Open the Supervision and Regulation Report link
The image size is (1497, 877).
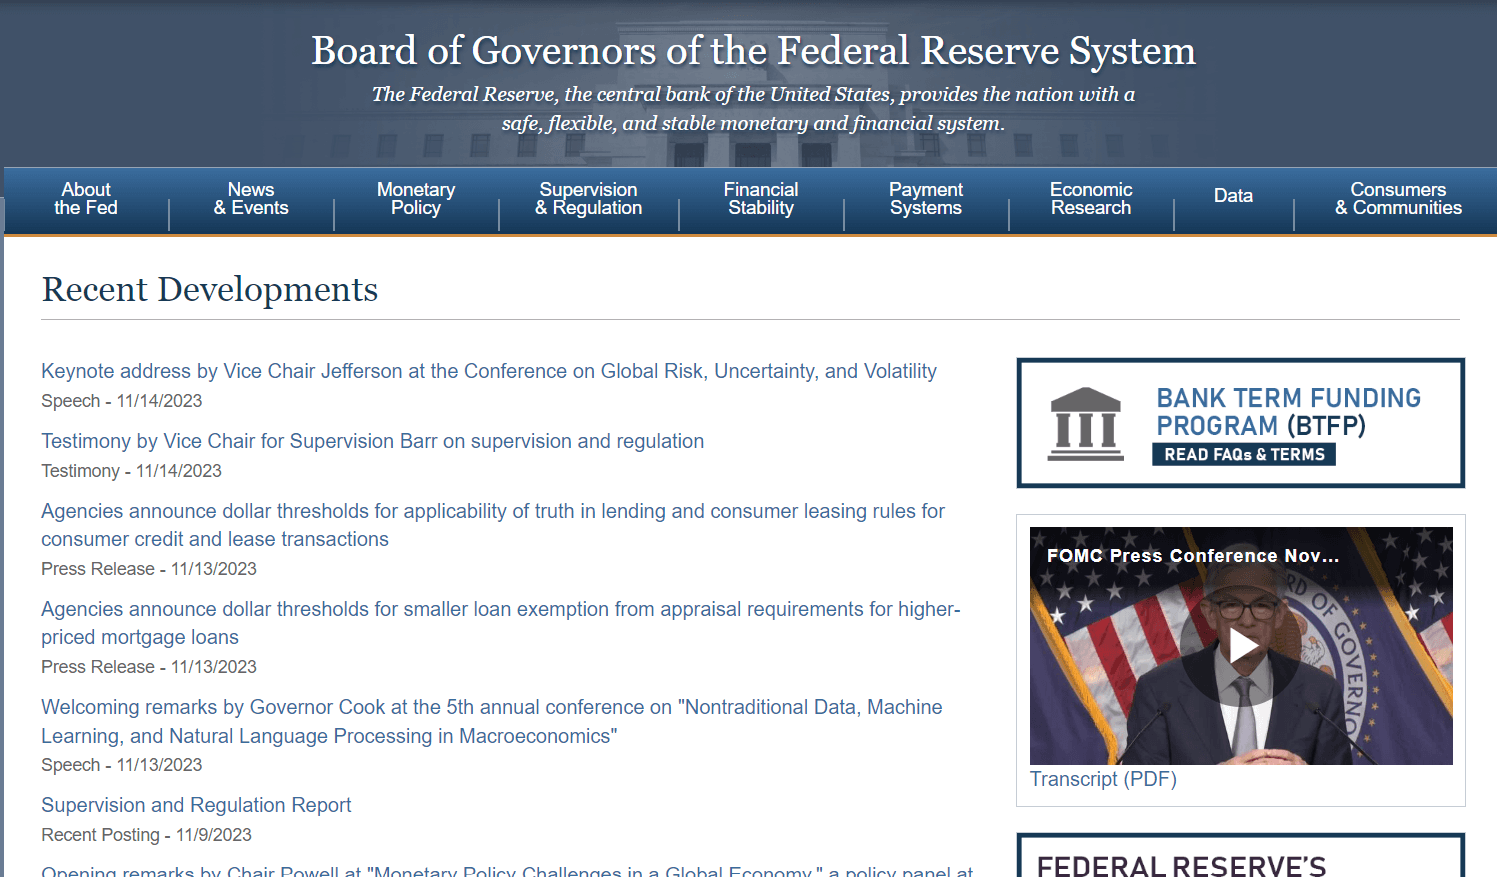coord(196,805)
